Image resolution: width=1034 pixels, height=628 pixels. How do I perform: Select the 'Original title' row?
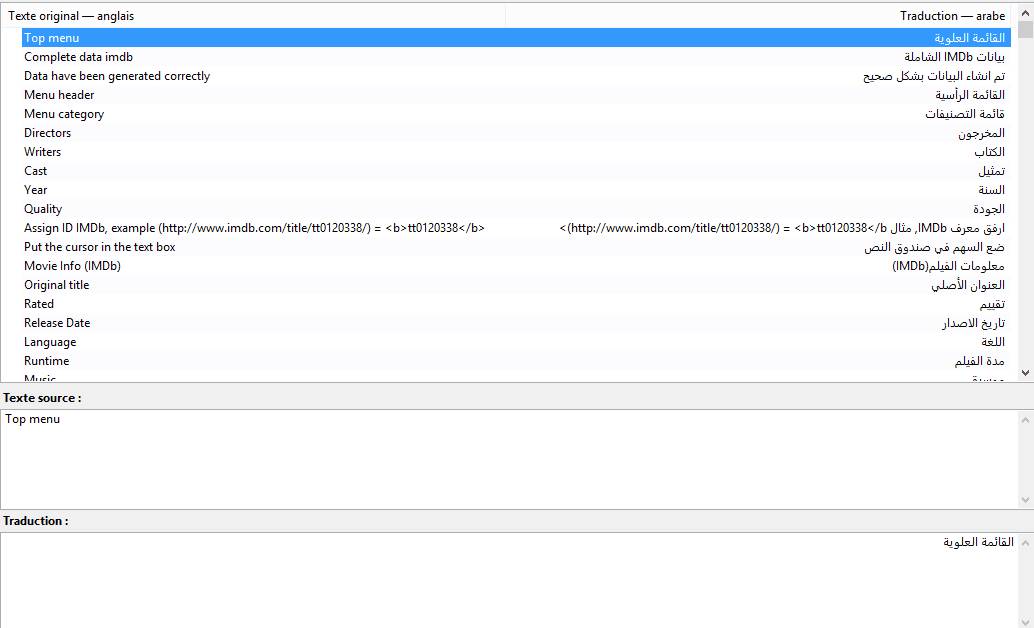click(x=516, y=285)
